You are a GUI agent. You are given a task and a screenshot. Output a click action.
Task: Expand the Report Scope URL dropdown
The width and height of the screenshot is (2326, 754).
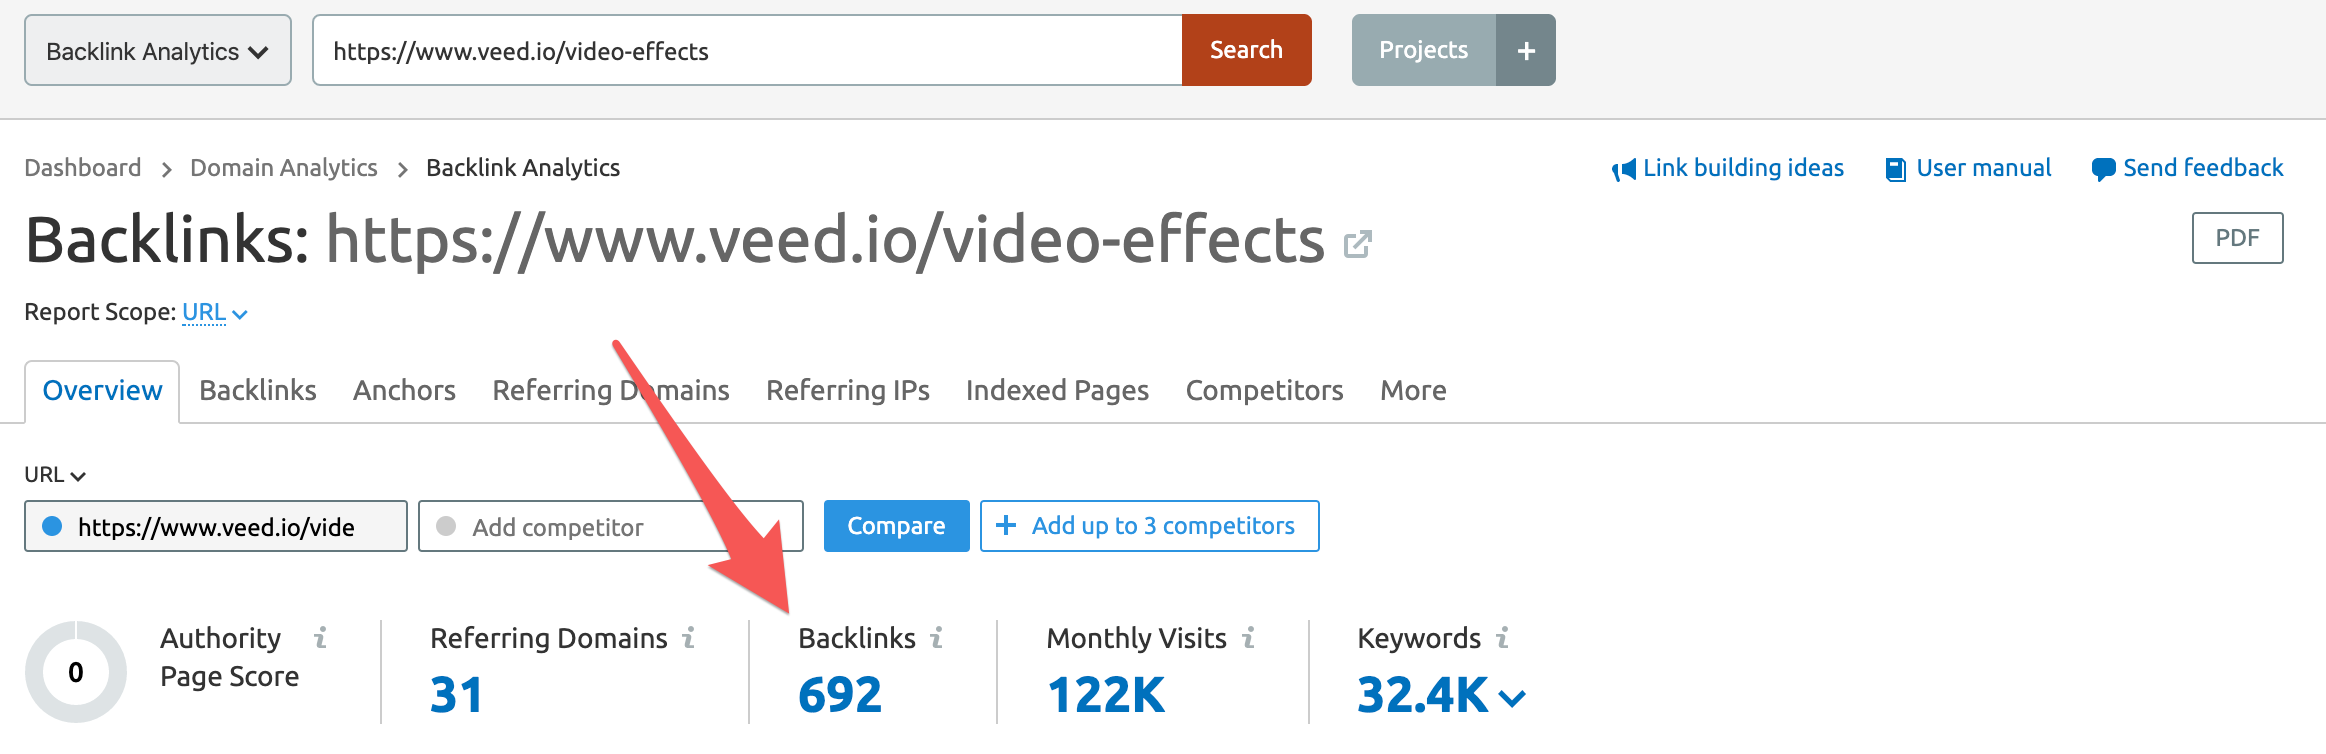click(214, 313)
